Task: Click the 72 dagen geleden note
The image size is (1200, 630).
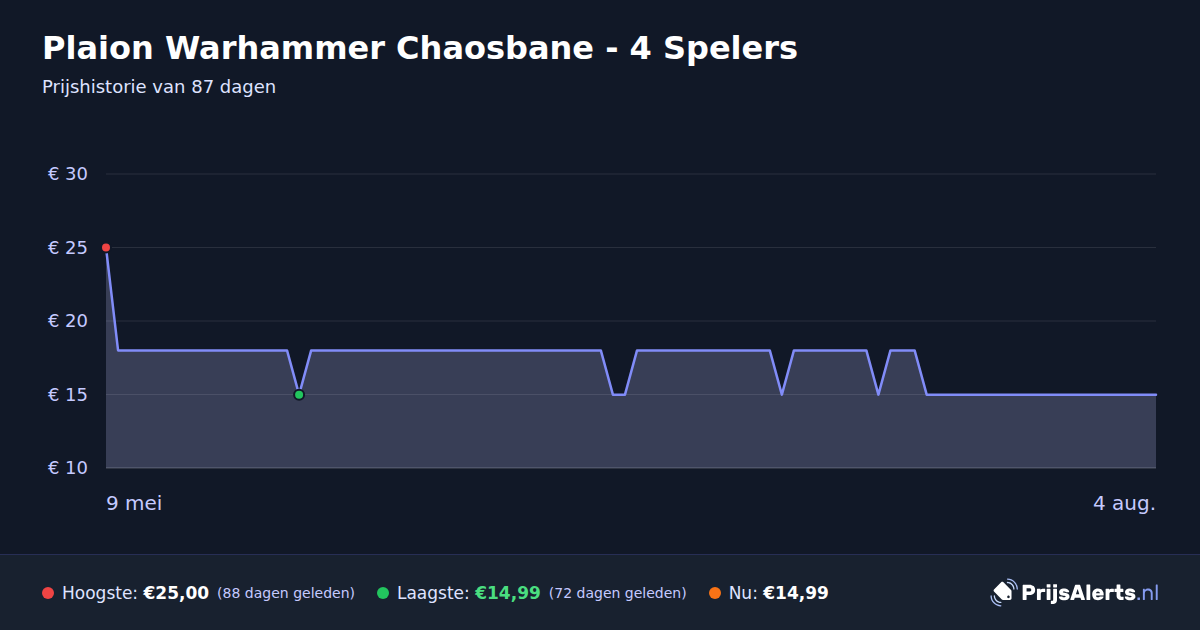Action: (x=618, y=593)
